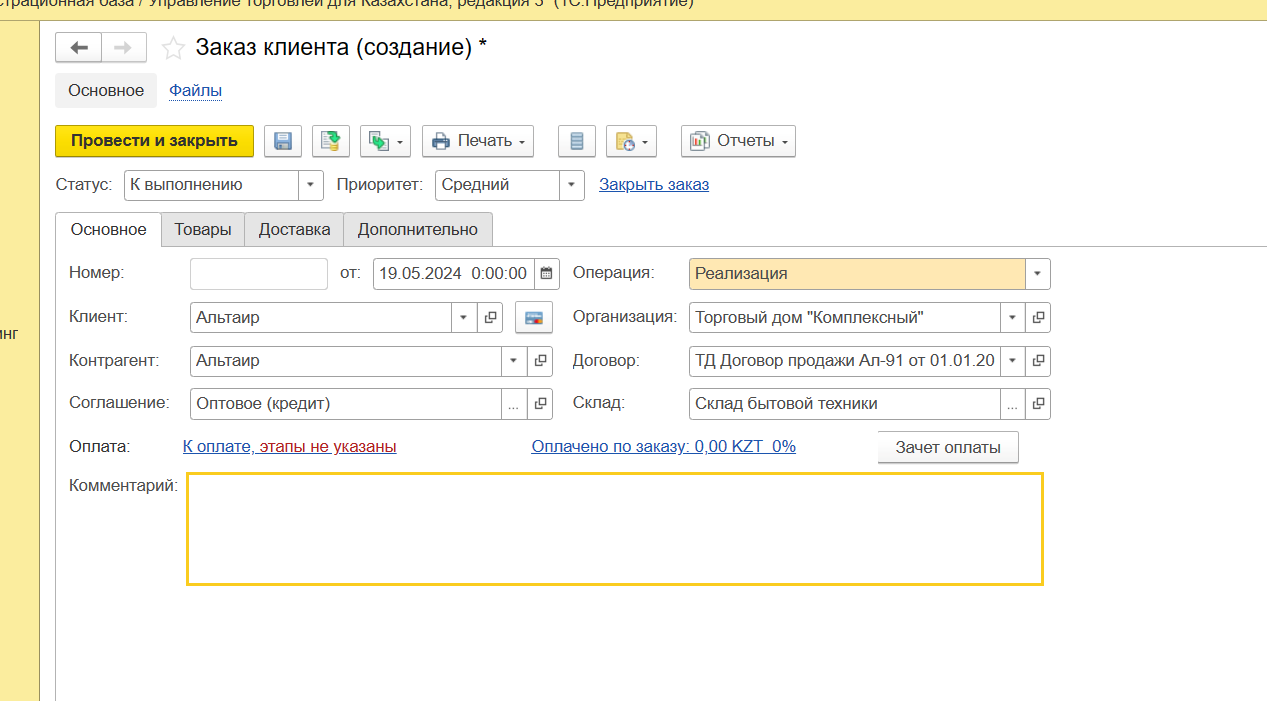The width and height of the screenshot is (1267, 701).
Task: Add order to favorites star
Action: [x=173, y=48]
